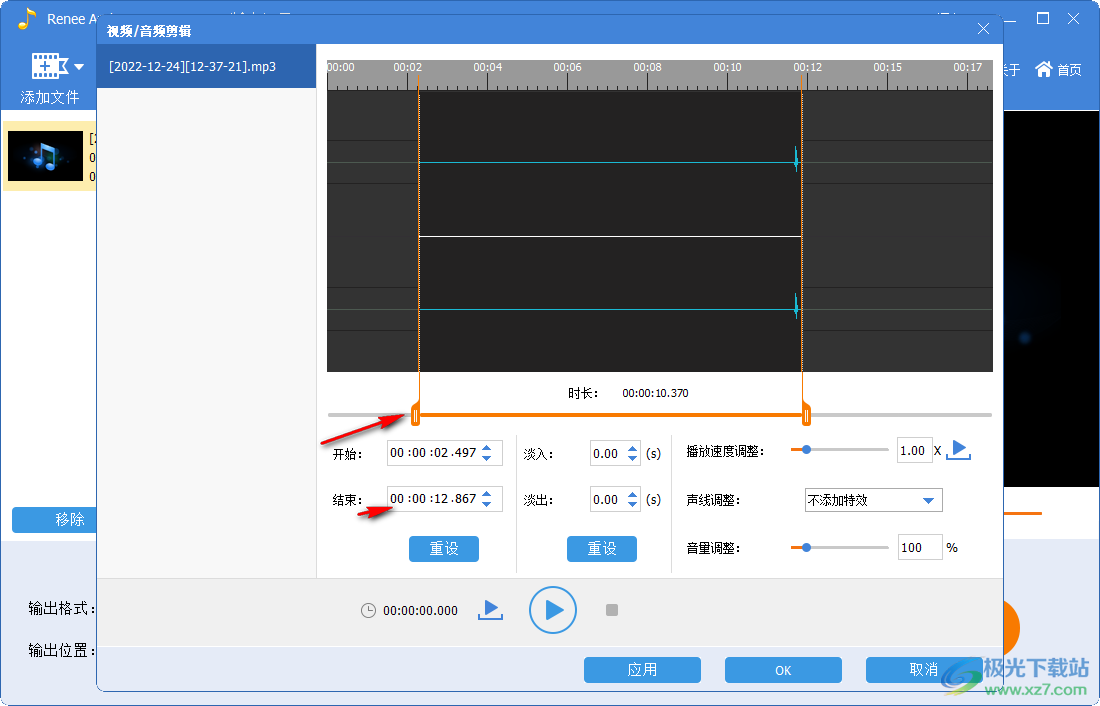Click the orange start trim handle
The image size is (1100, 706).
pyautogui.click(x=415, y=414)
